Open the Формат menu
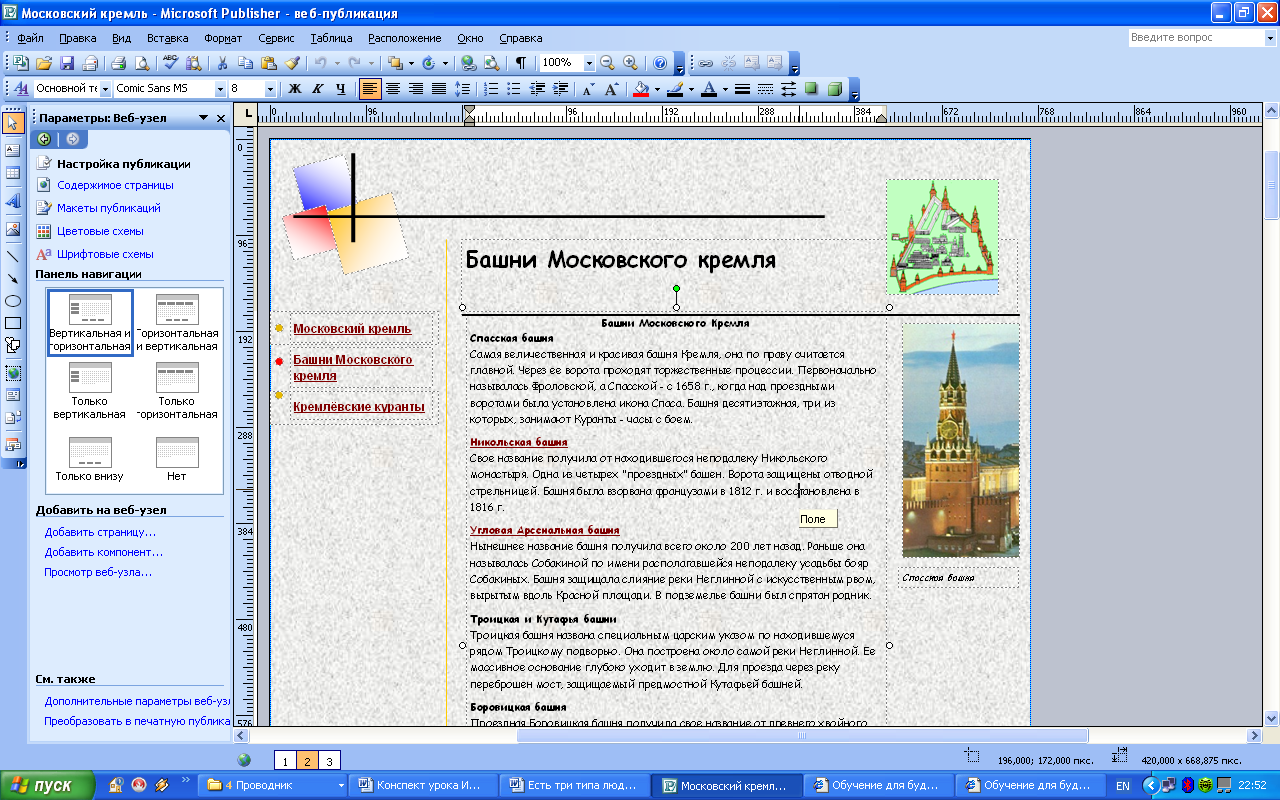1280x800 pixels. tap(223, 38)
